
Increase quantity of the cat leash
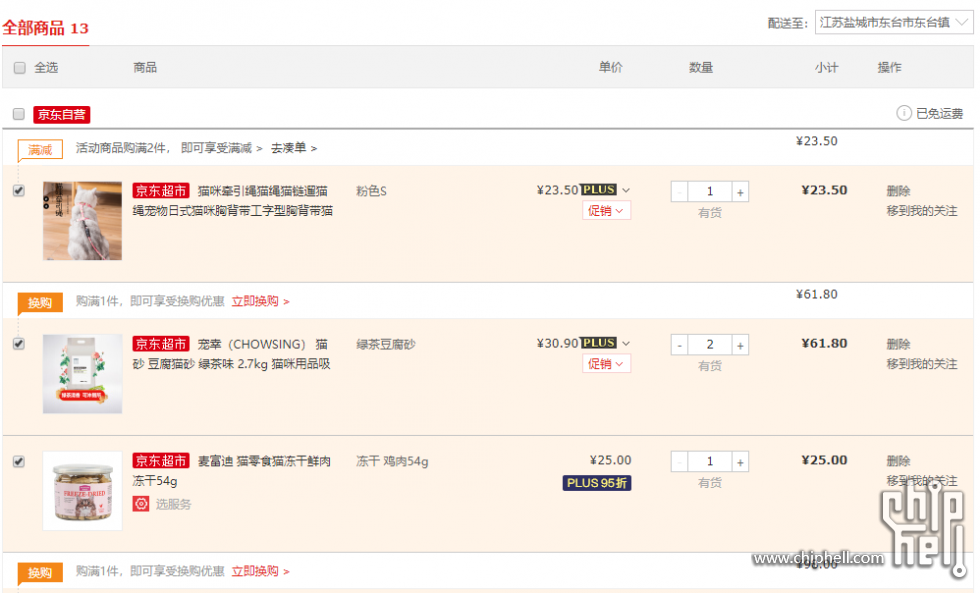point(740,192)
